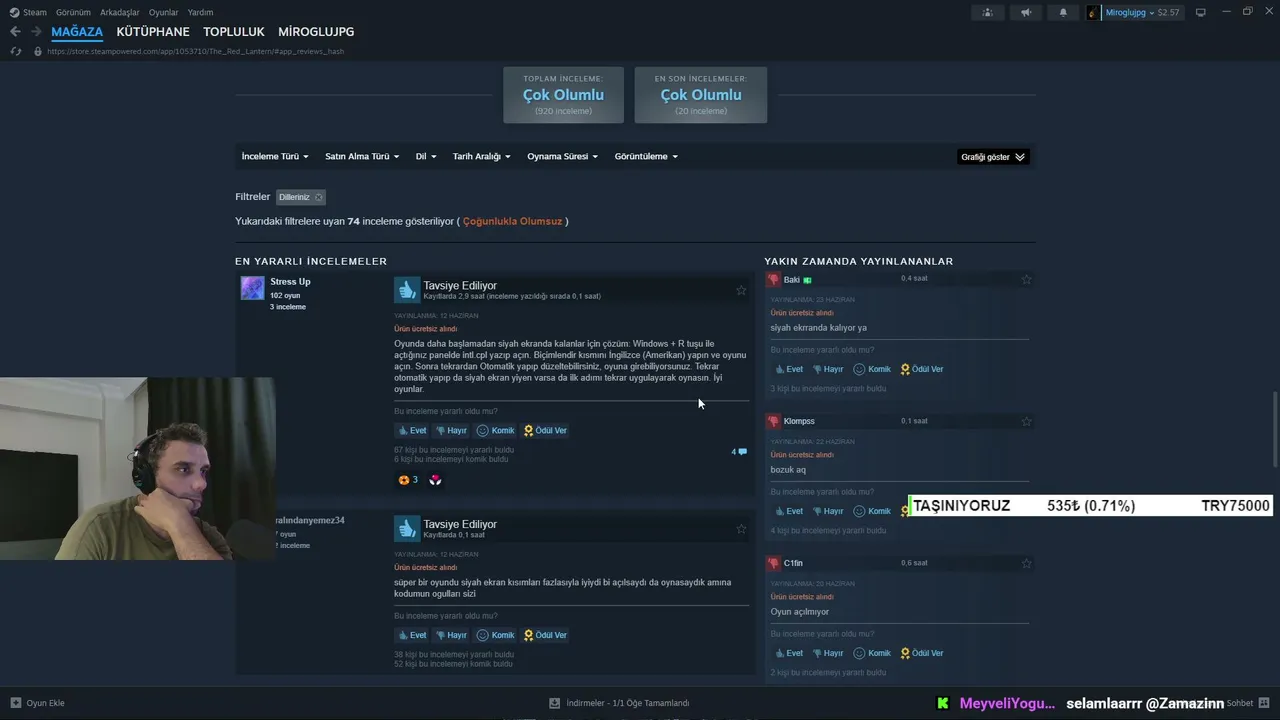
Task: Mark Klompss's review as Komik
Action: (872, 511)
